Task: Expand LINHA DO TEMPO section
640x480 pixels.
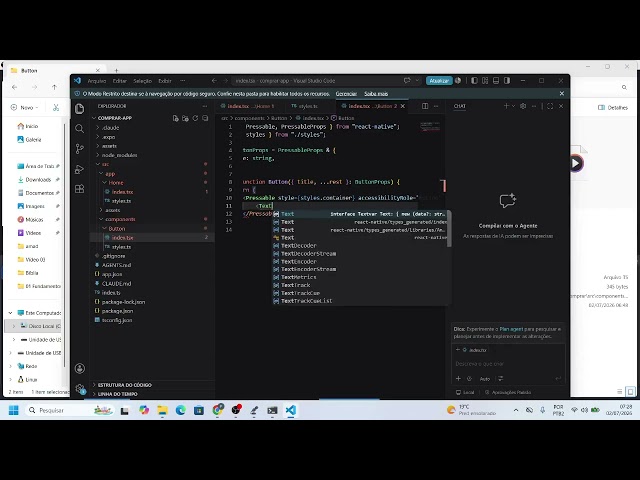Action: [x=117, y=394]
